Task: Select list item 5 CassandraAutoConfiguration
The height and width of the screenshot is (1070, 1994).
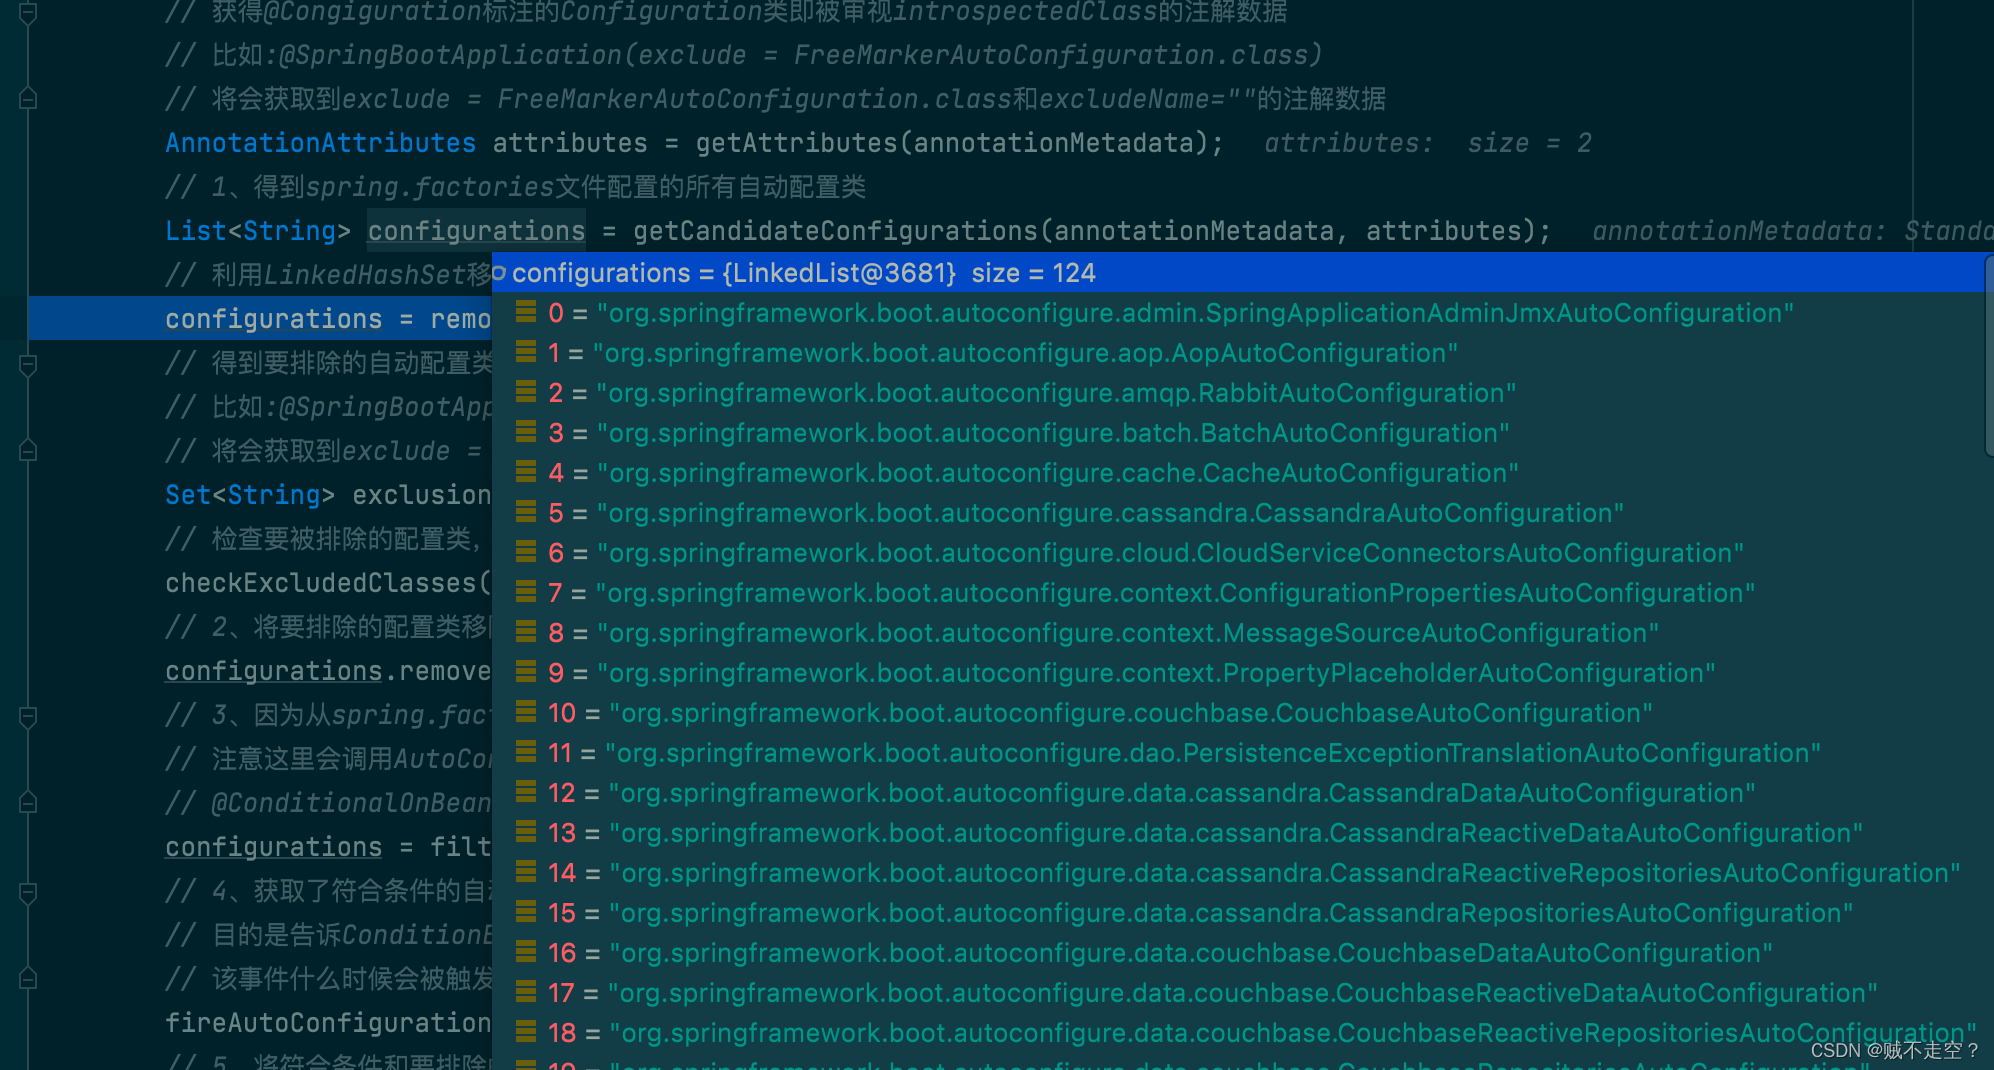Action: (x=1238, y=513)
